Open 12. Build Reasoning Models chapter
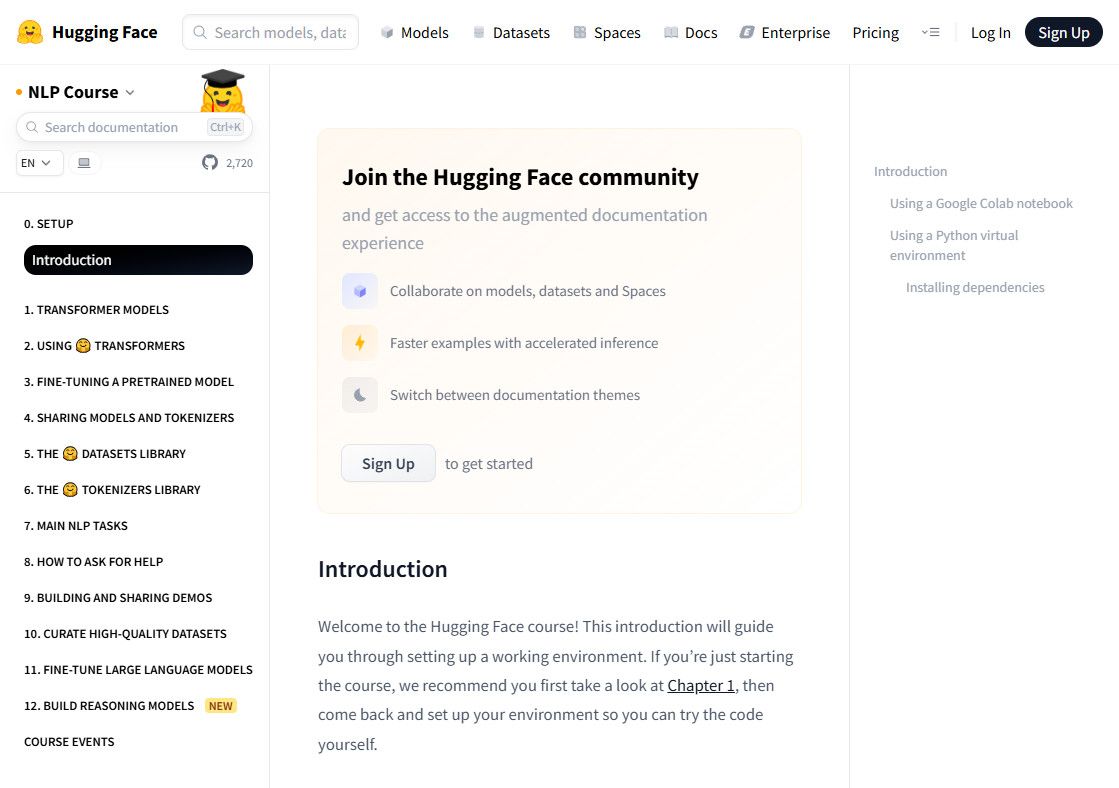 point(109,706)
